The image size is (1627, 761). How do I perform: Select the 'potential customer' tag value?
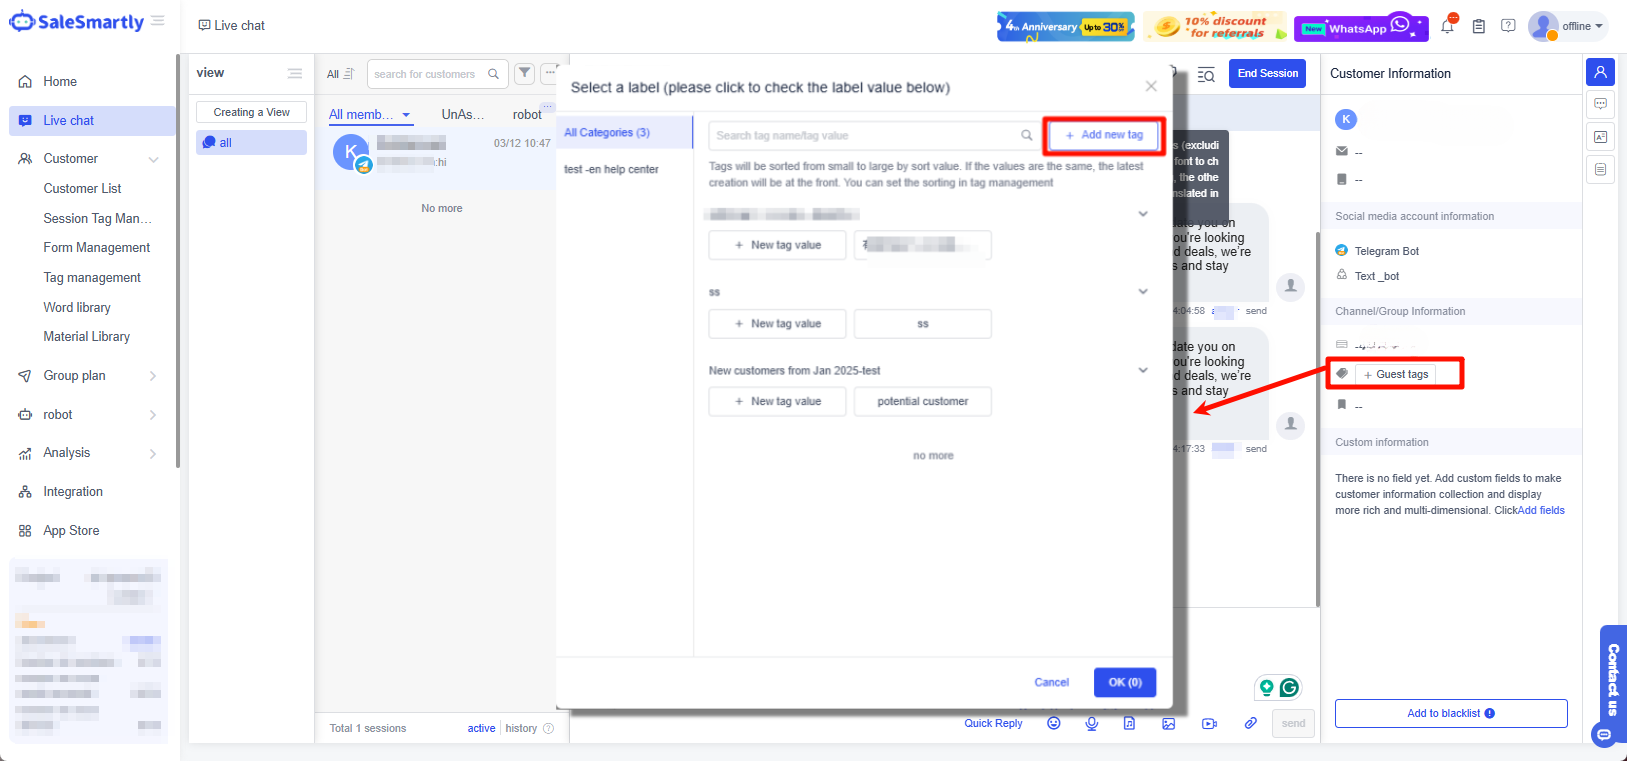[923, 401]
